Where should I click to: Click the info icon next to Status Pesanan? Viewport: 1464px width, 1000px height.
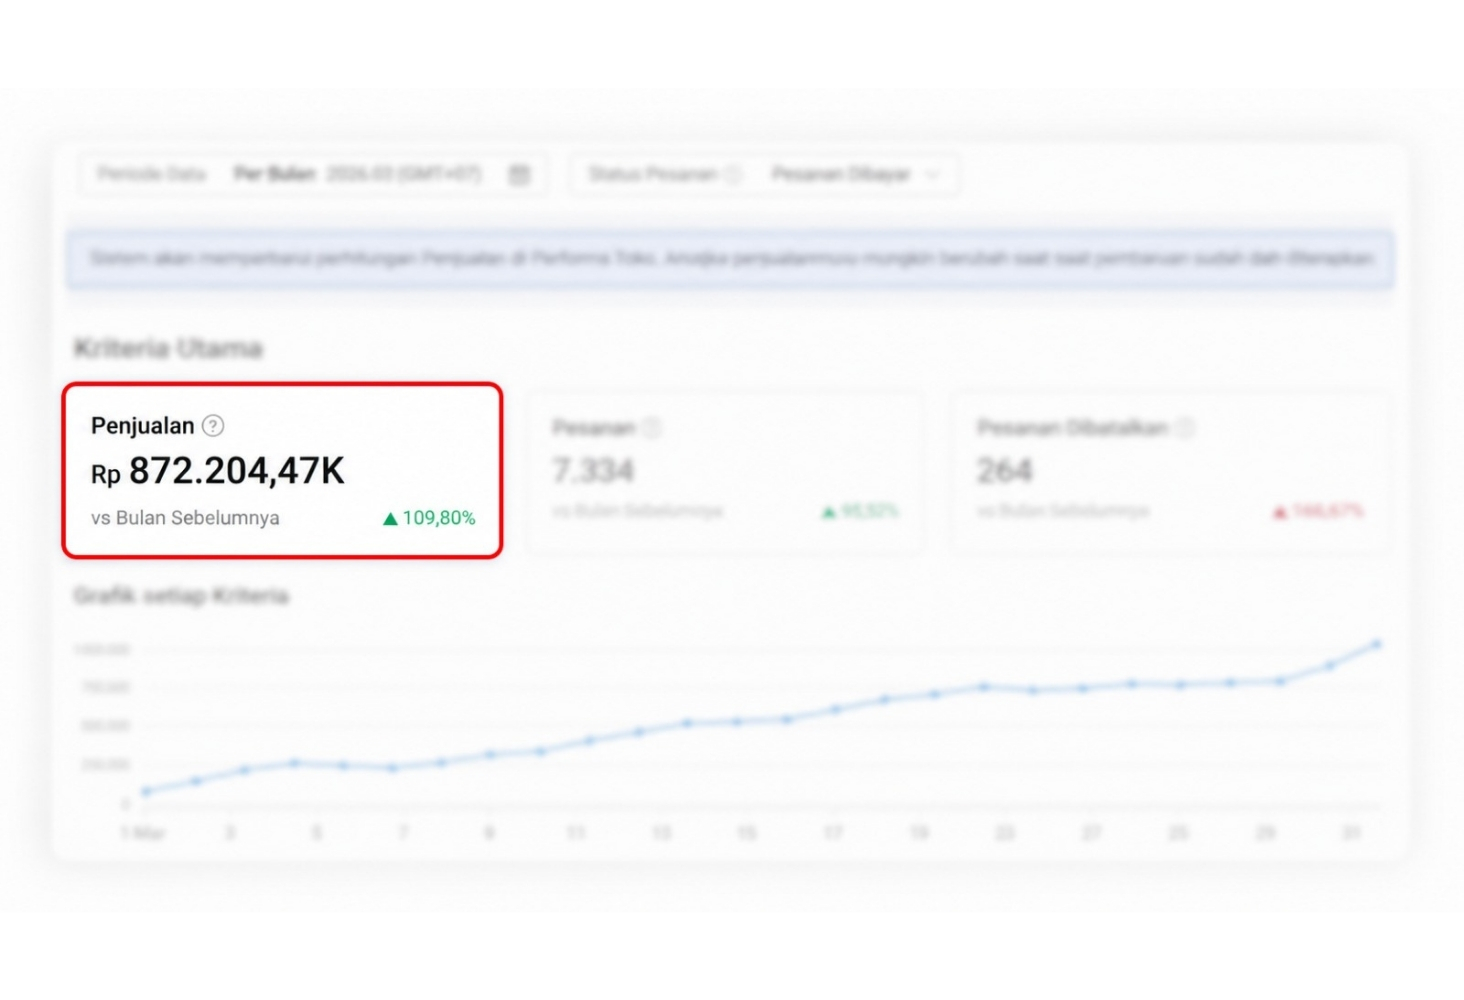coord(733,175)
